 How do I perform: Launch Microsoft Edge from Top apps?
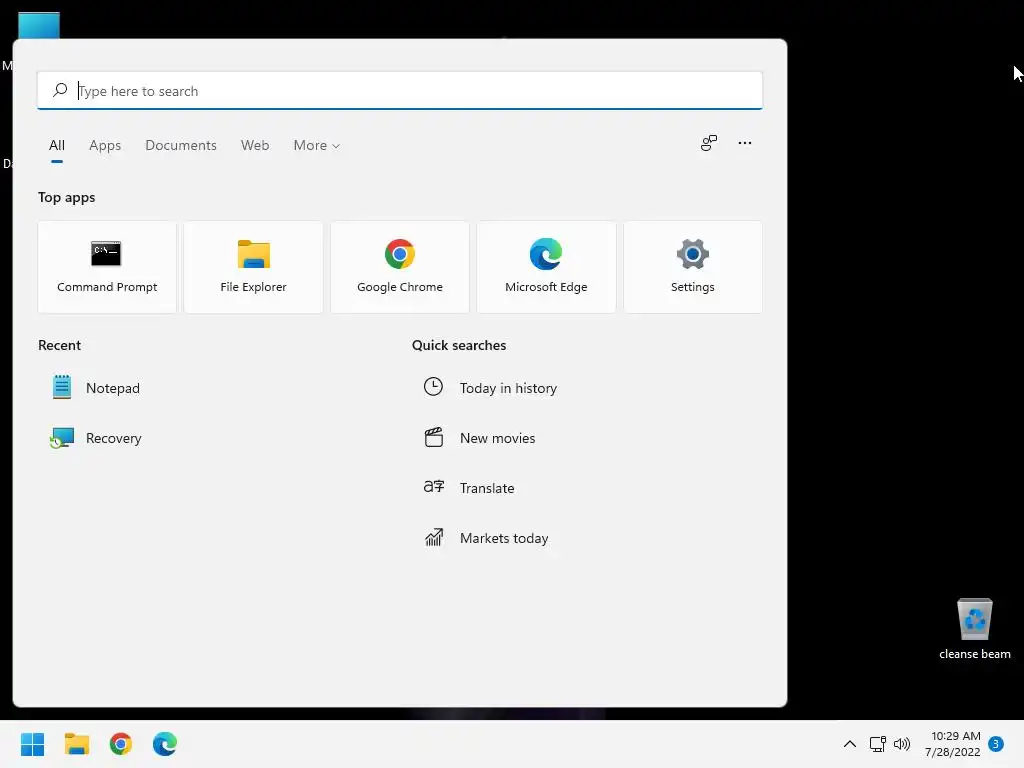546,267
